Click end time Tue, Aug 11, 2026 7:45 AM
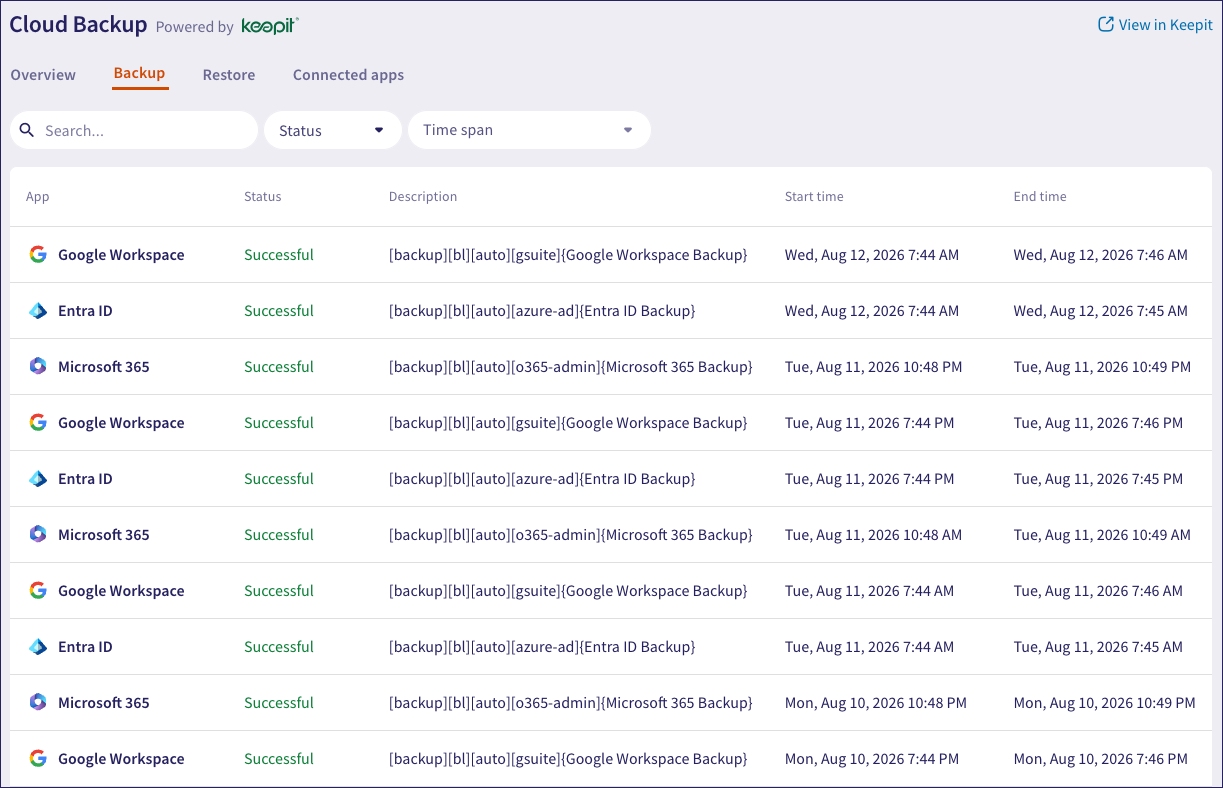This screenshot has height=788, width=1223. tap(1099, 647)
